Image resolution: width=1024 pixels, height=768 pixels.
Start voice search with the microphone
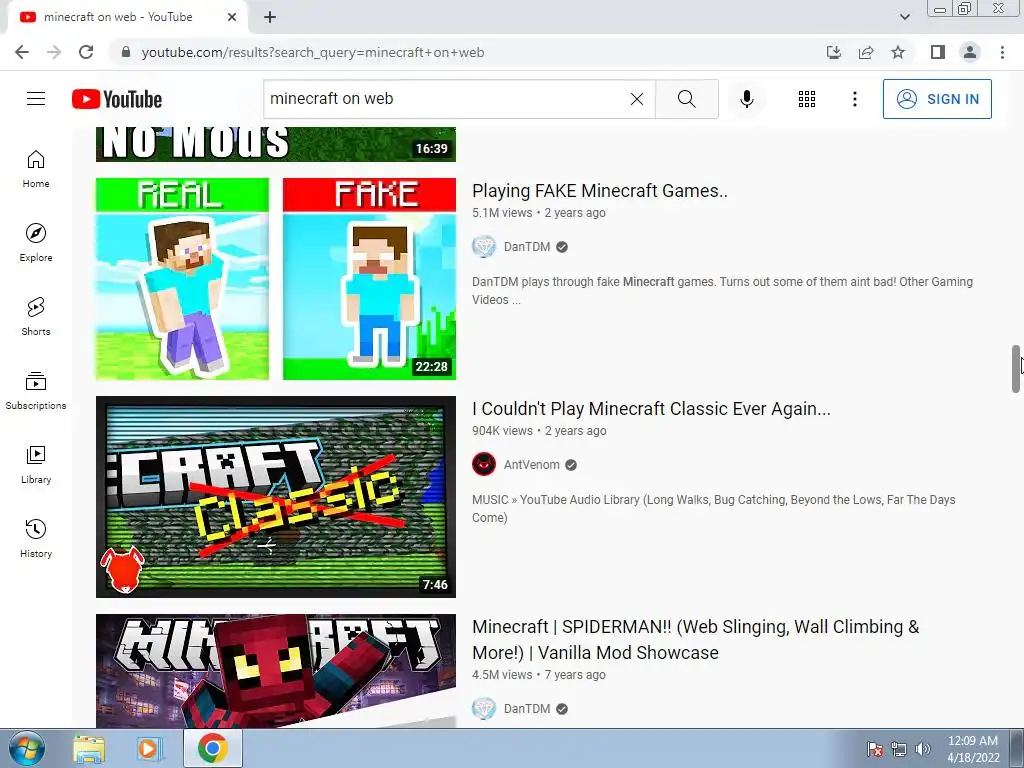pos(747,99)
